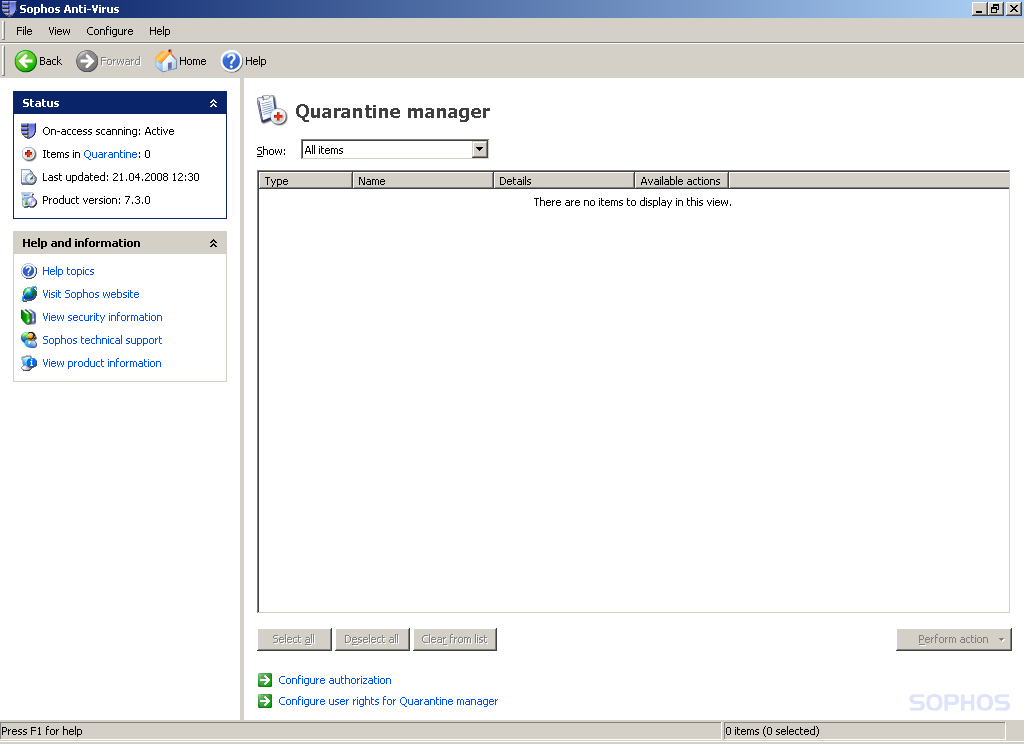Open the File menu

click(x=24, y=31)
